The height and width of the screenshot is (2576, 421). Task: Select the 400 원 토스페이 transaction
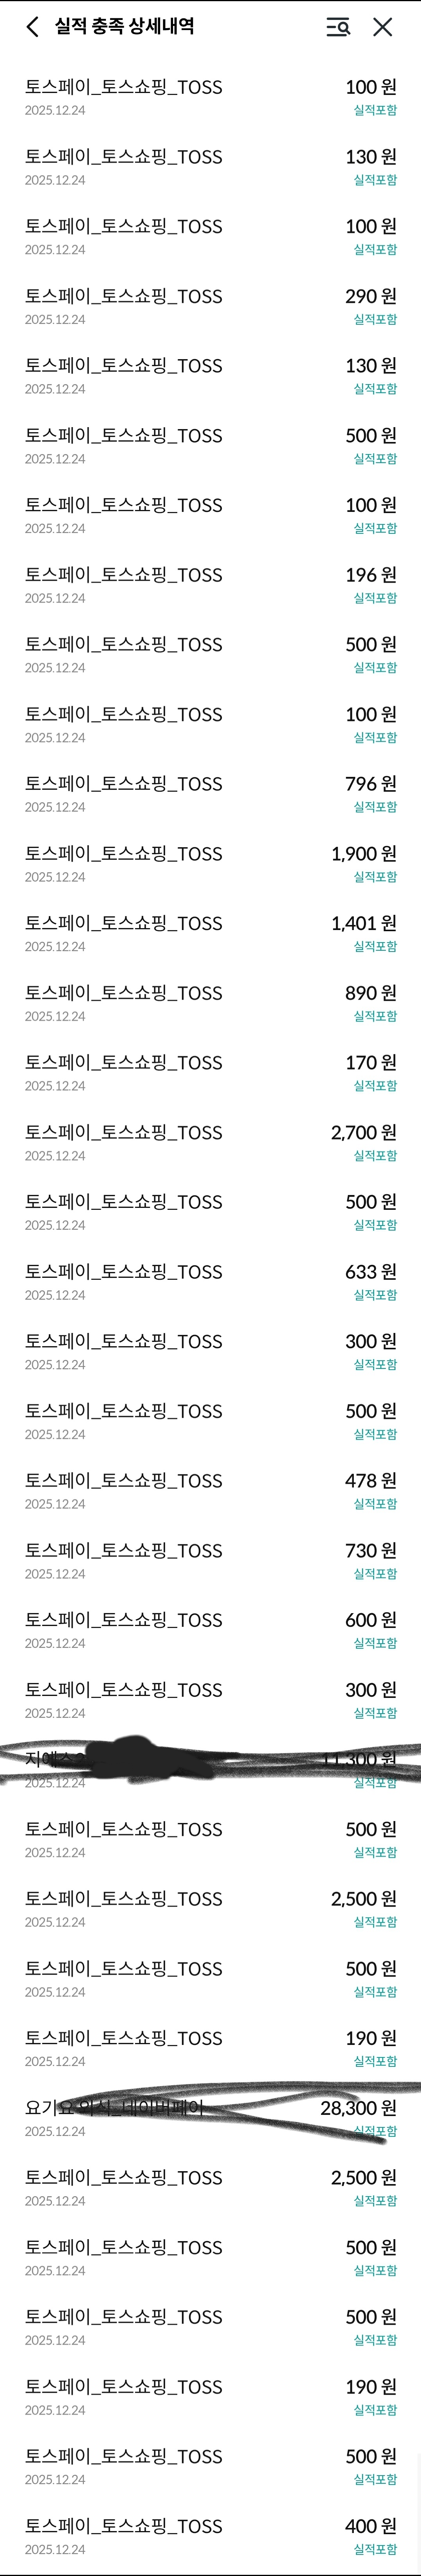[x=210, y=2536]
